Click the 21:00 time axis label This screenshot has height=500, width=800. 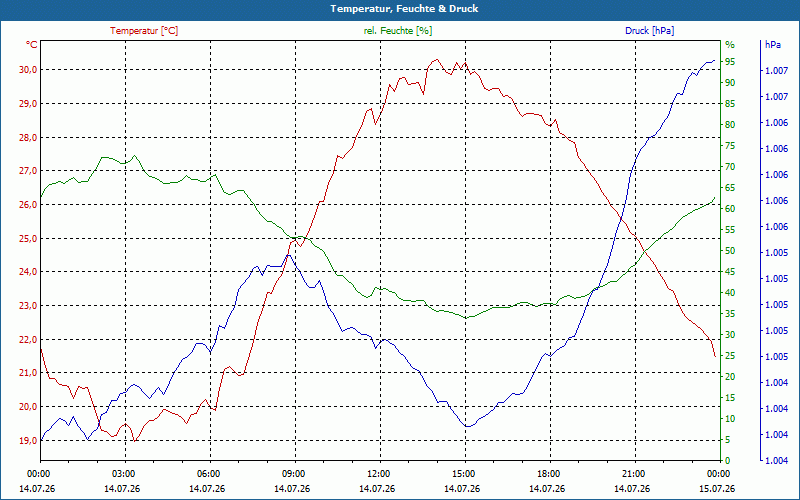pos(633,473)
